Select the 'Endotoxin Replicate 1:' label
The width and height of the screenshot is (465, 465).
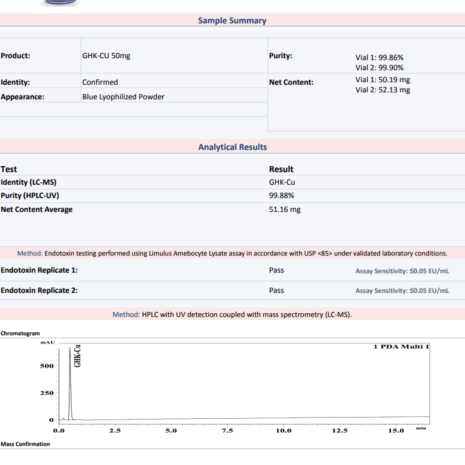pyautogui.click(x=39, y=270)
